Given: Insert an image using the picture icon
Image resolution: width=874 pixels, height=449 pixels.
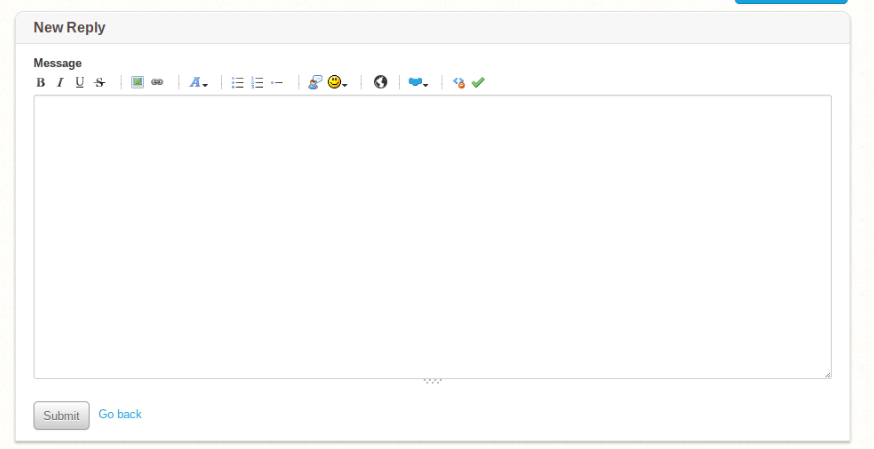Looking at the screenshot, I should click(x=138, y=83).
